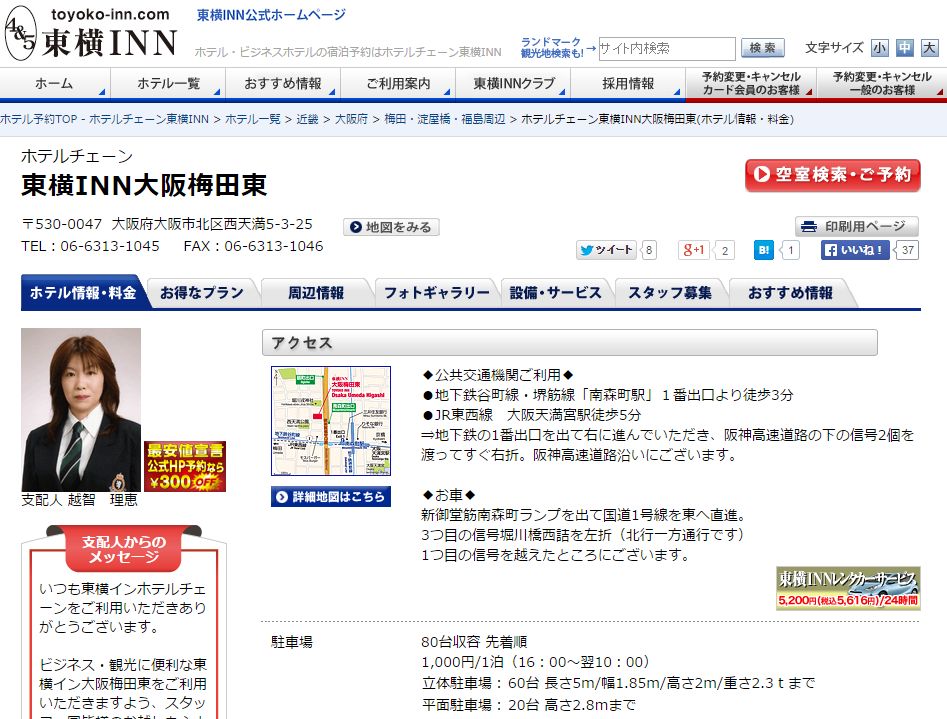This screenshot has width=947, height=719.
Task: Click the Google +1 share button
Action: pyautogui.click(x=693, y=250)
